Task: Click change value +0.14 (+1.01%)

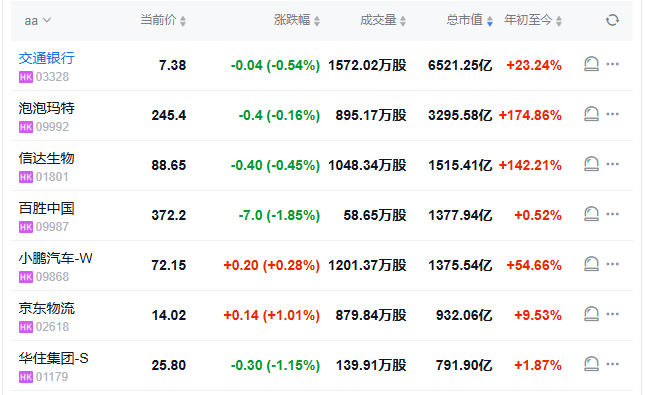Action: pos(271,316)
